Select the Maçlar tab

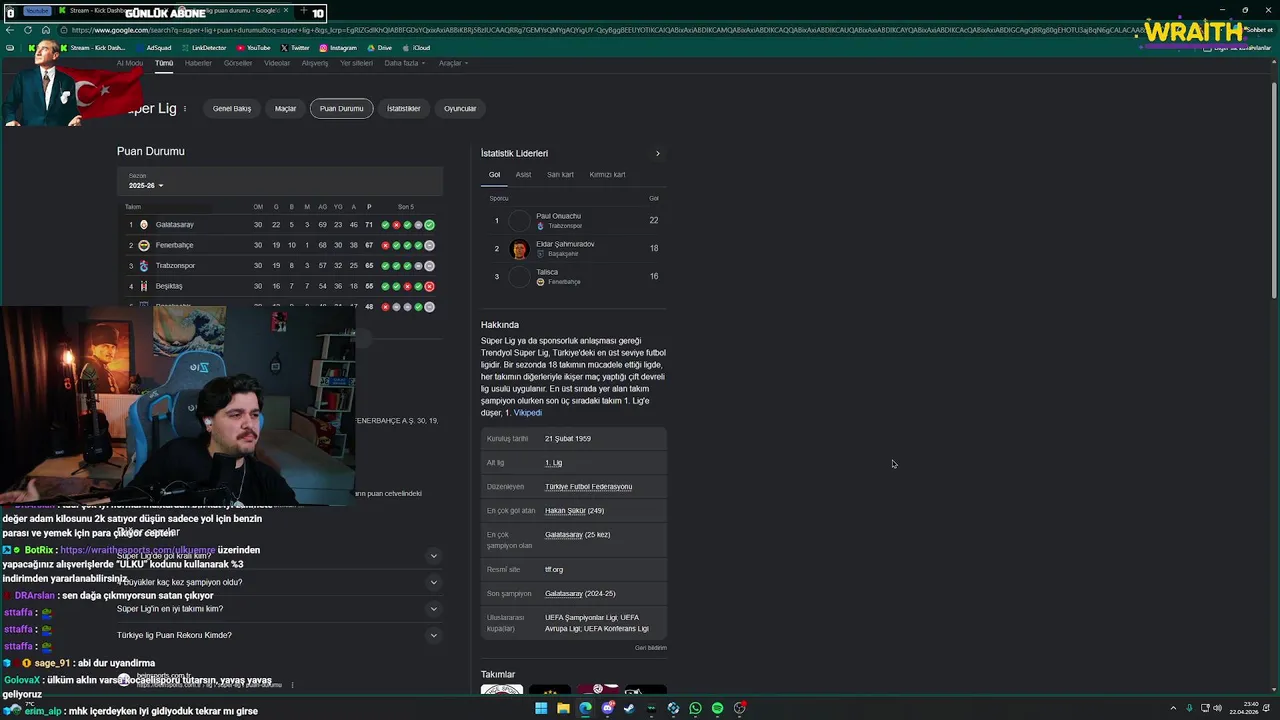286,108
